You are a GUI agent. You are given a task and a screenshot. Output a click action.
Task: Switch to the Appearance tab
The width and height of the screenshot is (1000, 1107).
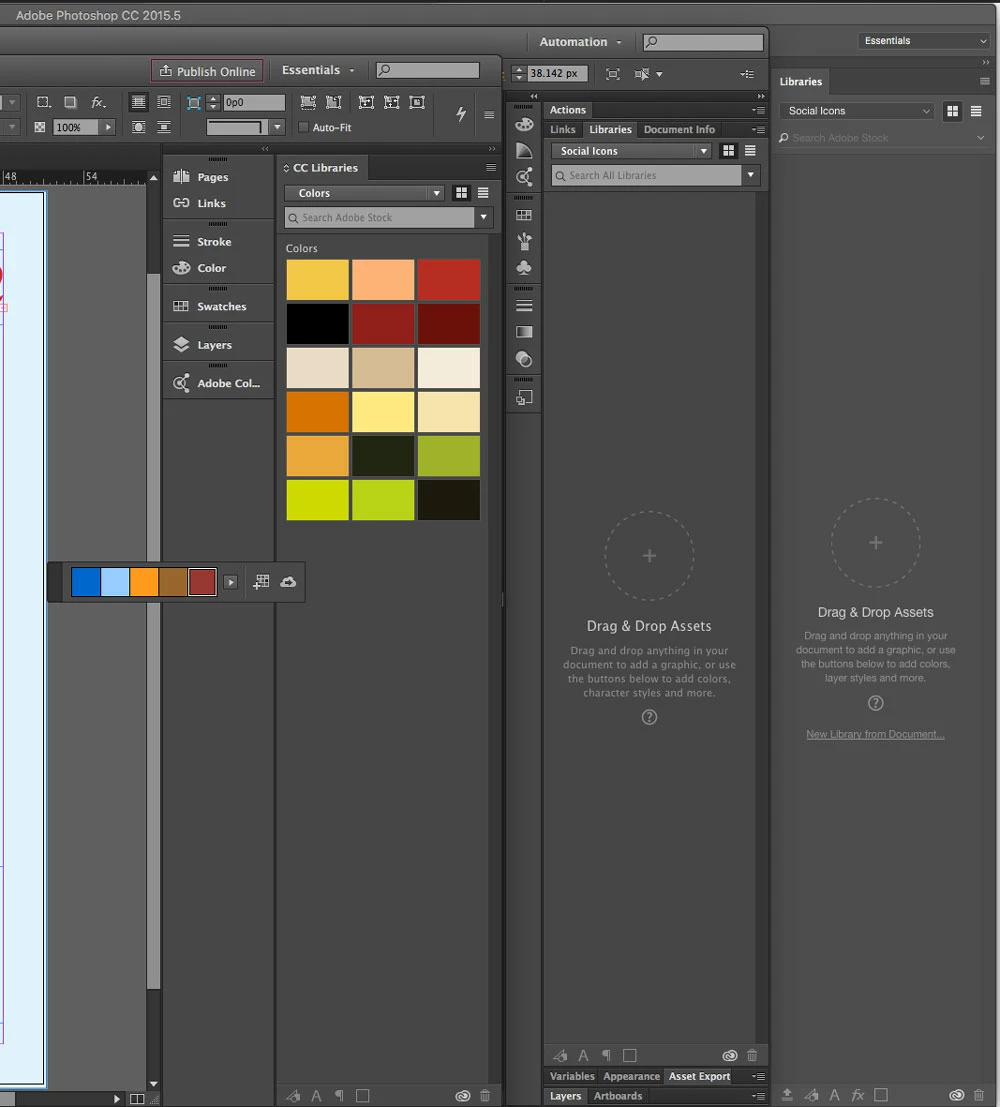[x=631, y=1076]
